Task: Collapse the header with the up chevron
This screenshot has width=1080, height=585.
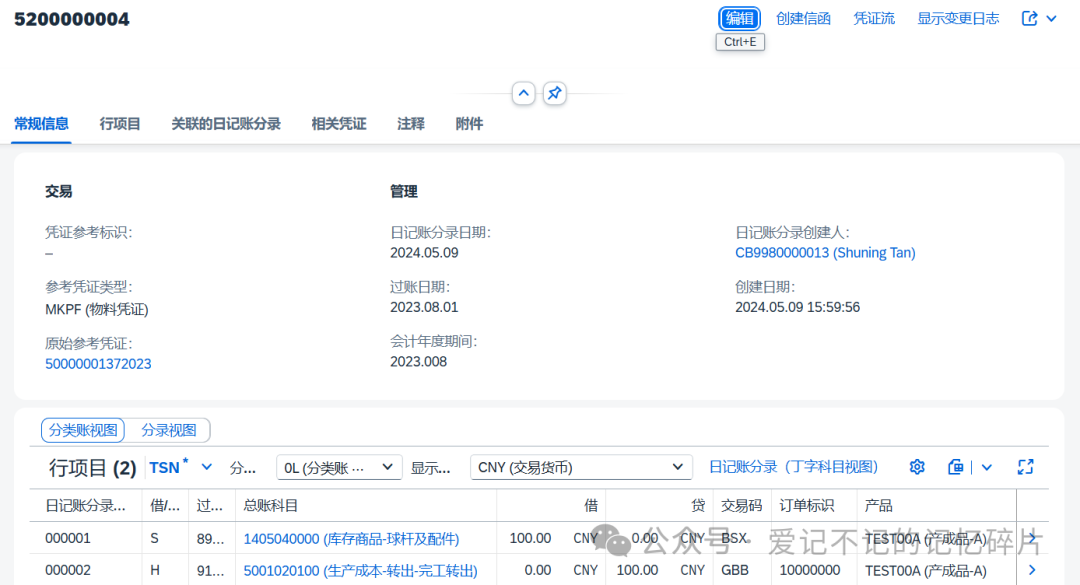Action: 523,93
